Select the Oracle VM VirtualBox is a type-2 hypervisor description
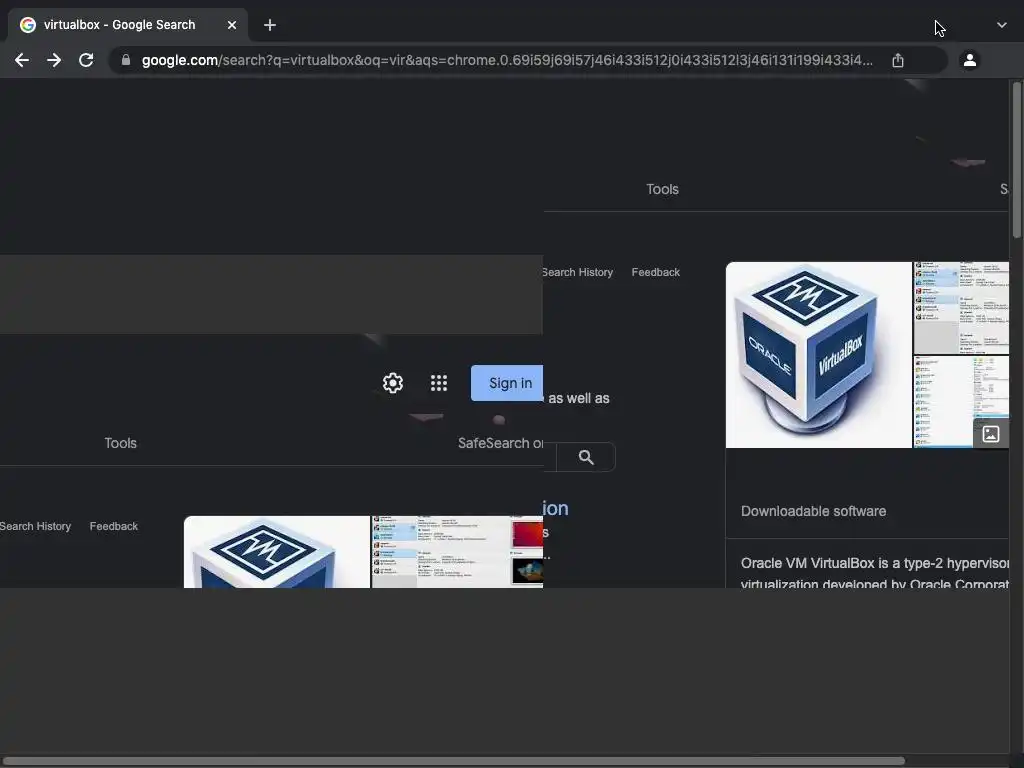 (874, 573)
